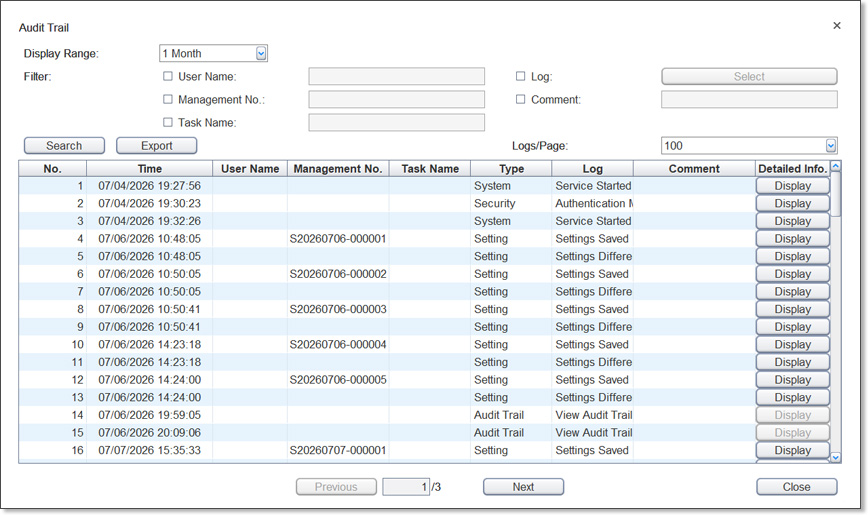Click the Task Name filter text field
Image resolution: width=868 pixels, height=515 pixels.
396,122
